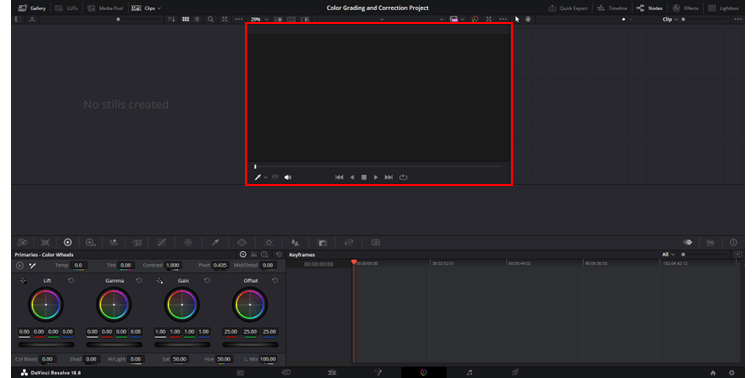Open the Scopes panel icon
756x378 pixels.
(711, 243)
